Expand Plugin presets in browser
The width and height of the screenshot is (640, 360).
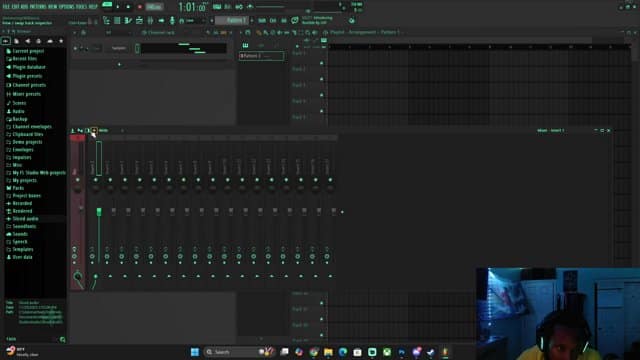point(24,76)
